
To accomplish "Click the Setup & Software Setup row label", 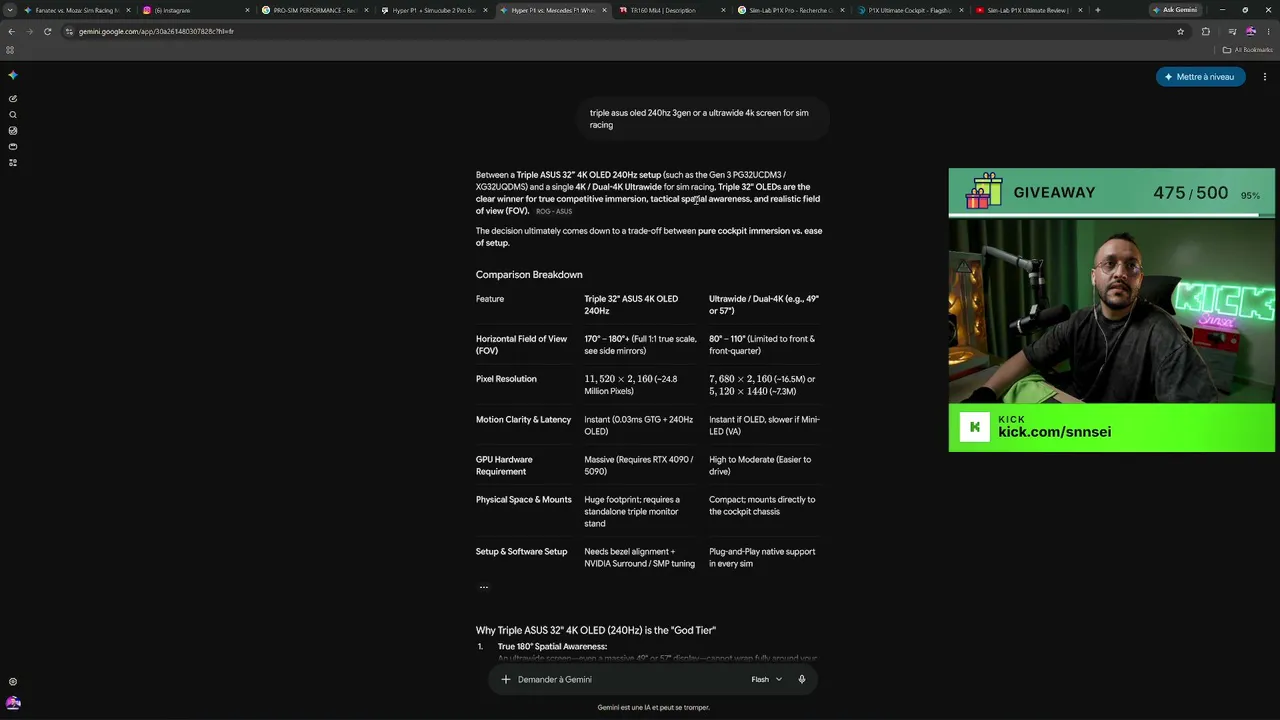I will [x=522, y=552].
